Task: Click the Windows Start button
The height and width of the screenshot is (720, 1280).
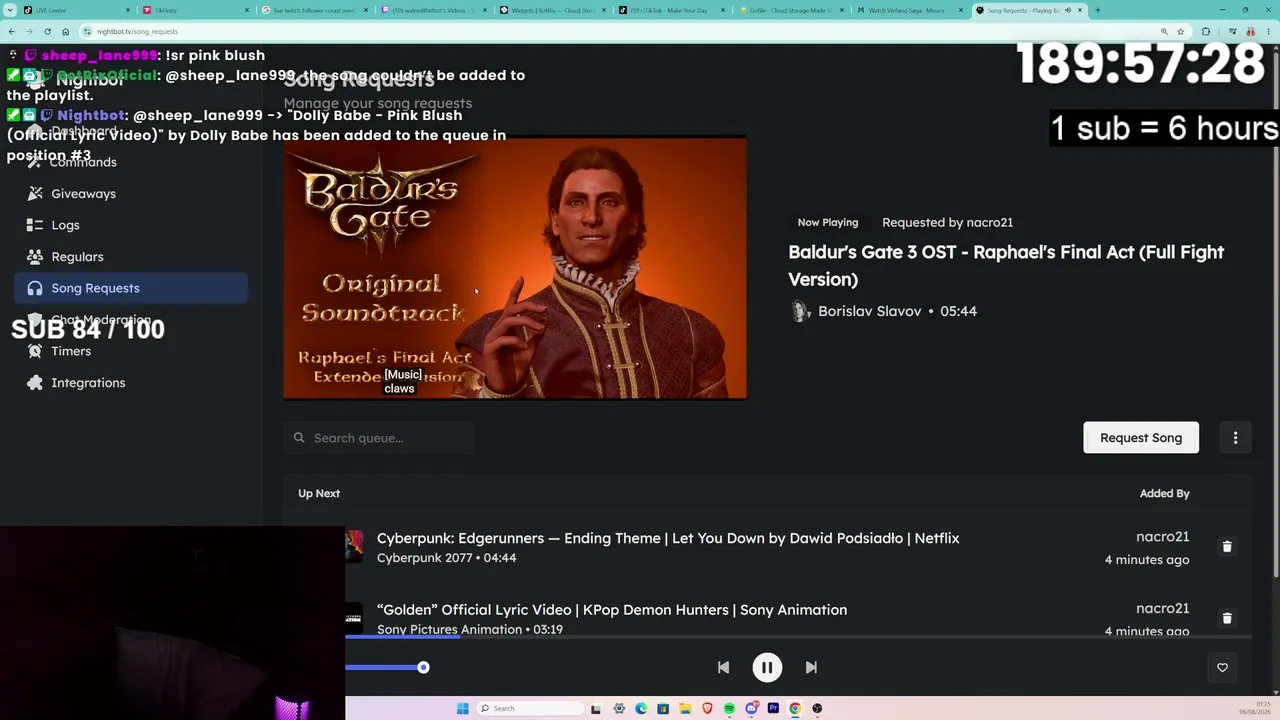Action: tap(462, 708)
